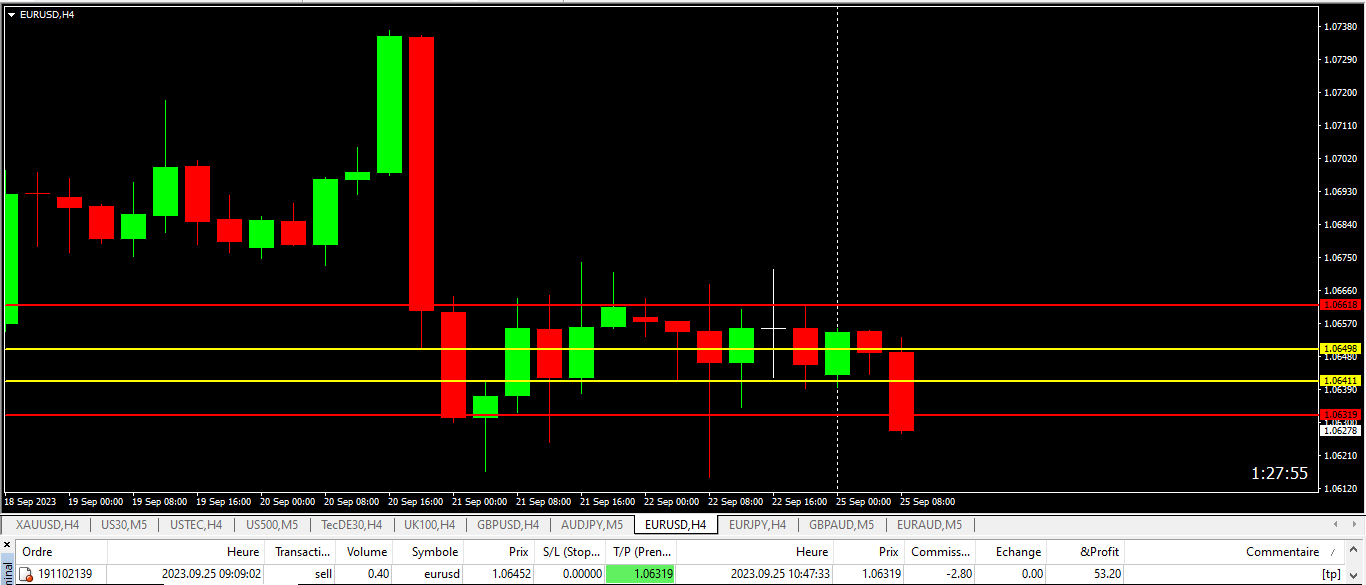Sort by the Volume column header
The height and width of the screenshot is (585, 1366).
[x=366, y=551]
